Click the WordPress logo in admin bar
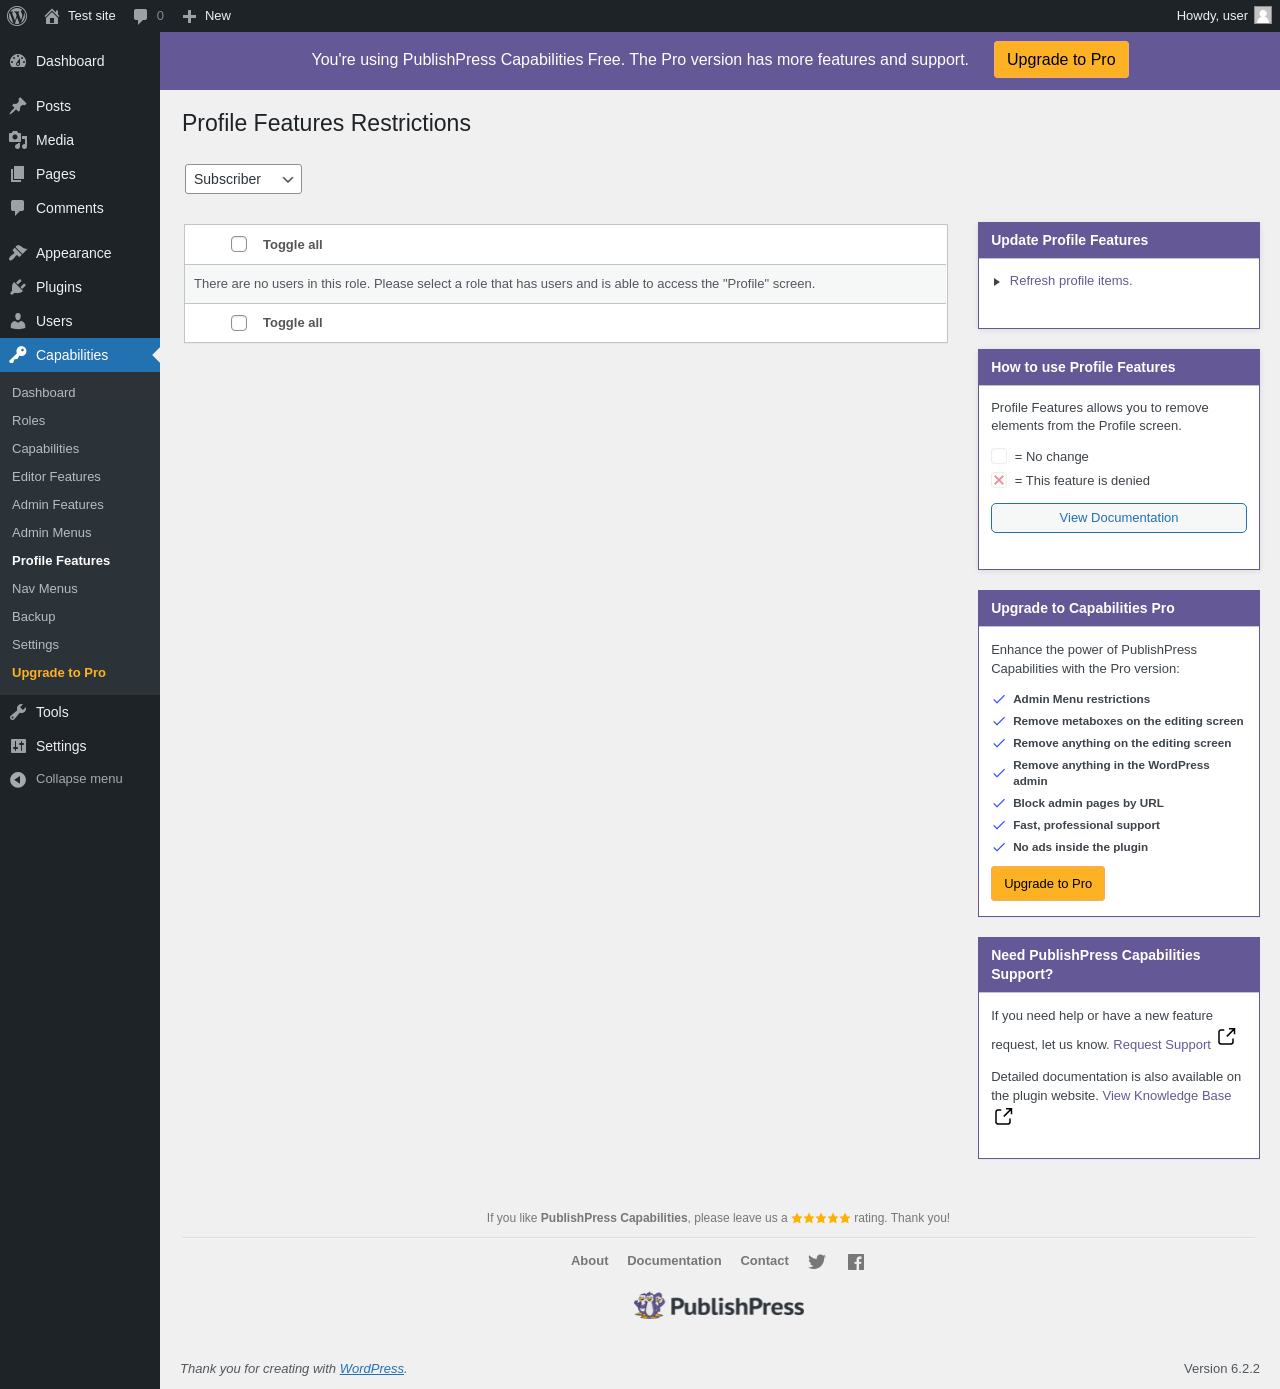The width and height of the screenshot is (1280, 1389). coord(17,16)
